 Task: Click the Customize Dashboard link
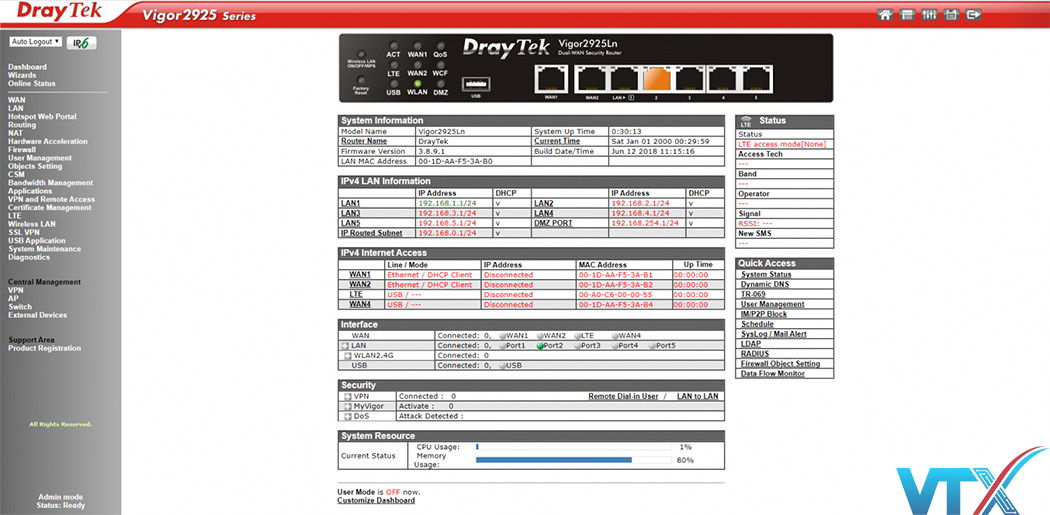point(376,500)
